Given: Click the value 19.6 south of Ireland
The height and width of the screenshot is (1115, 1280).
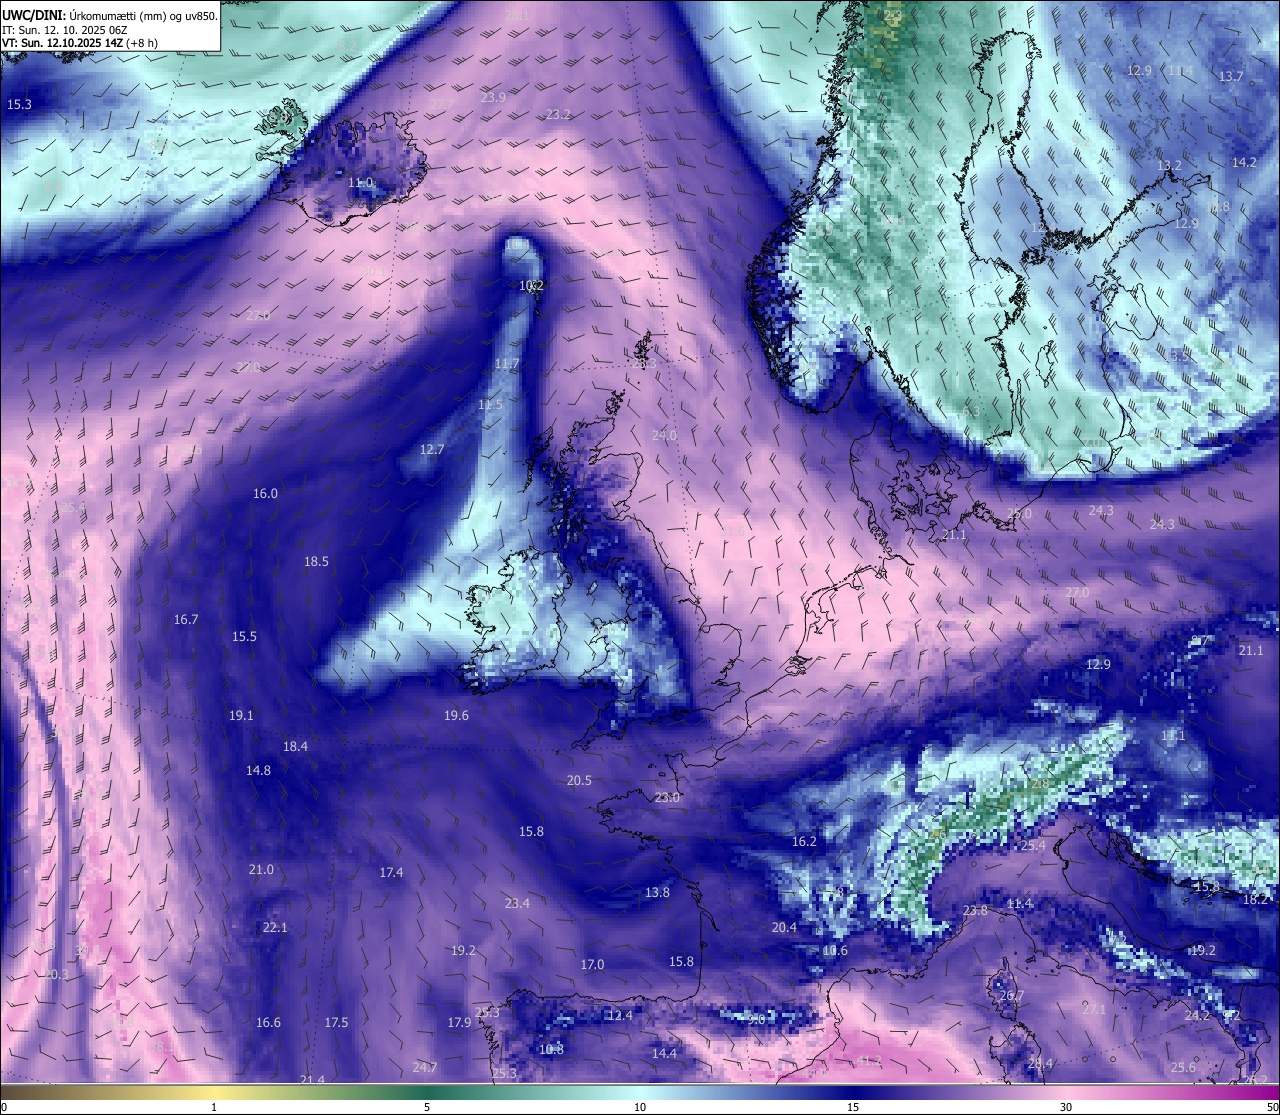Looking at the screenshot, I should (456, 715).
